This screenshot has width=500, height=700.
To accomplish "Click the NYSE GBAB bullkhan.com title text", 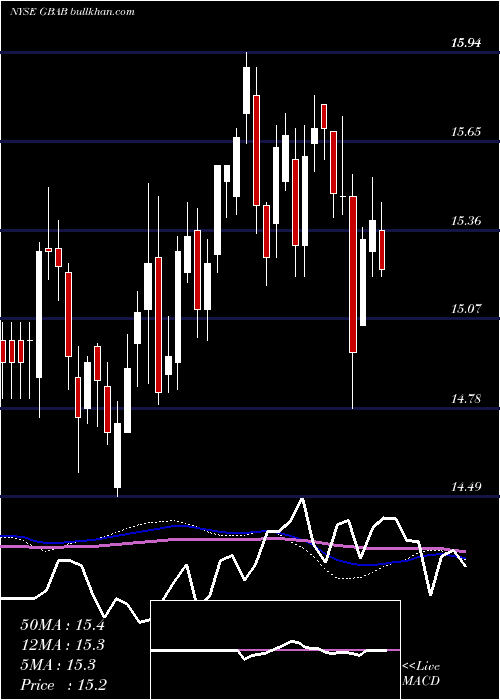I will click(72, 11).
